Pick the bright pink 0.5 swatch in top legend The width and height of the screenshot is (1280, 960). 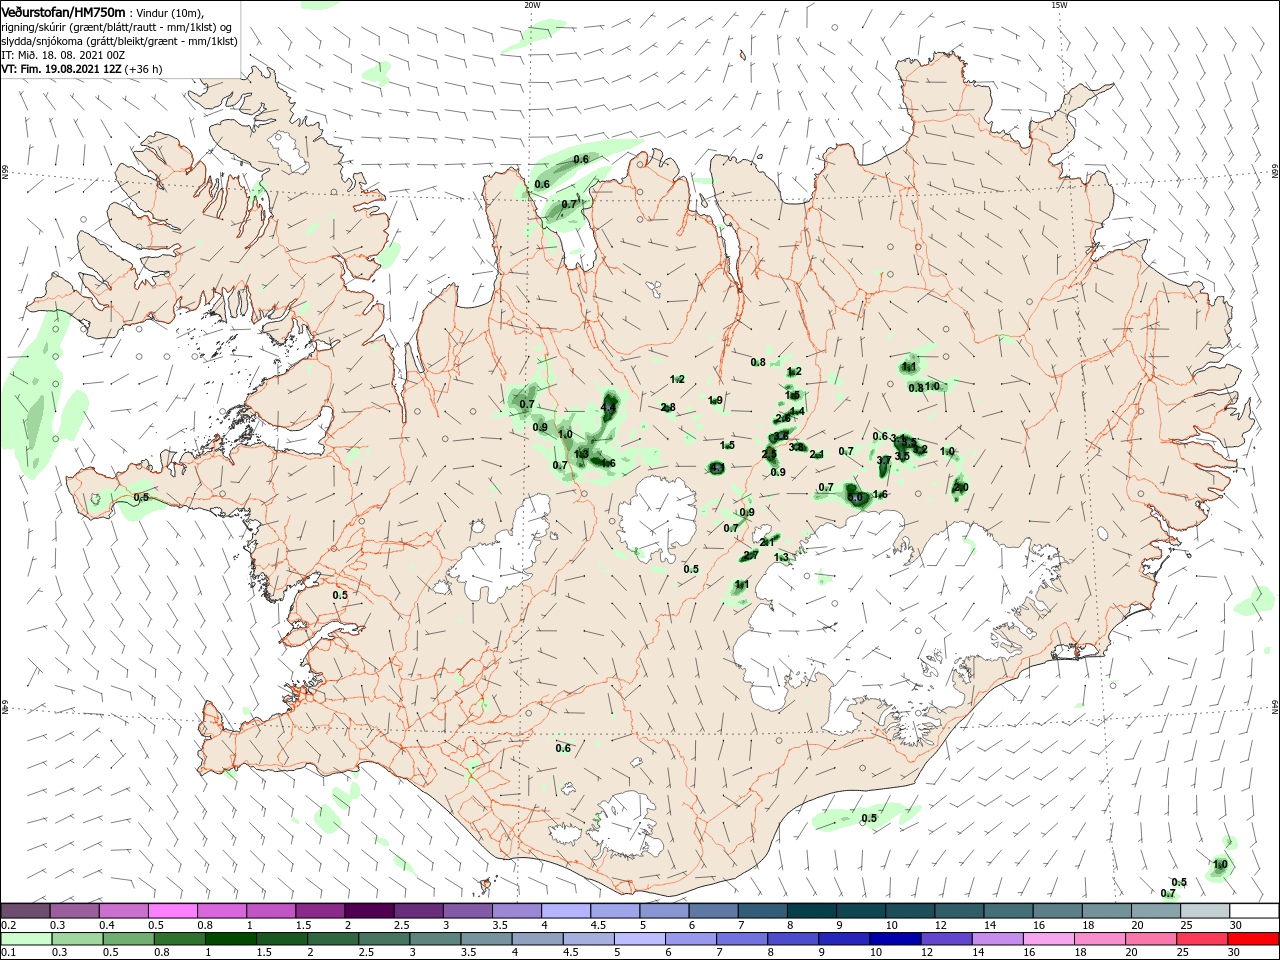pos(172,911)
